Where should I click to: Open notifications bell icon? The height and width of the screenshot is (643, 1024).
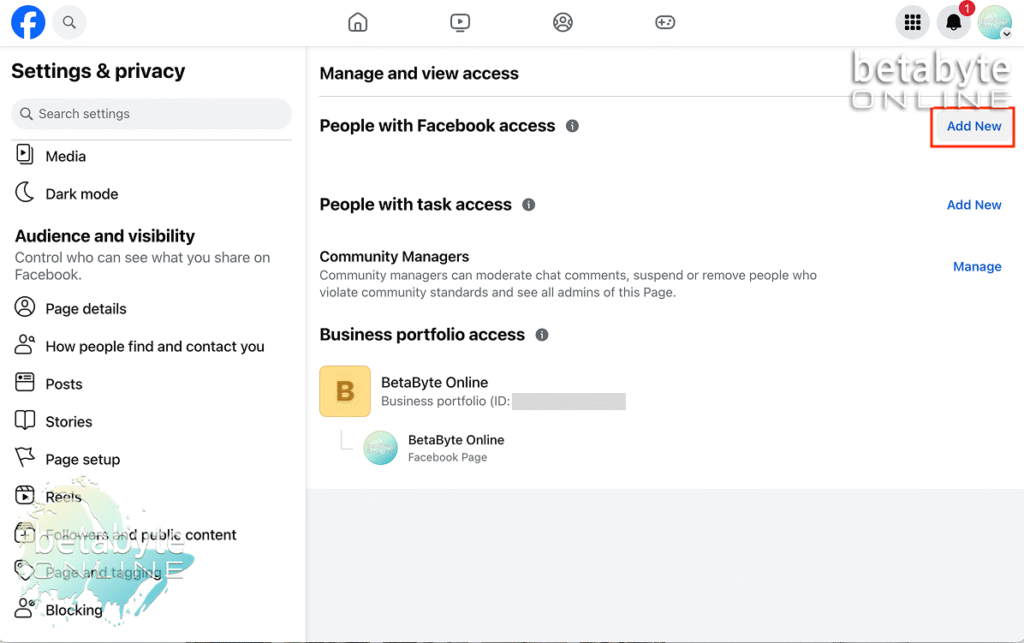[x=953, y=23]
